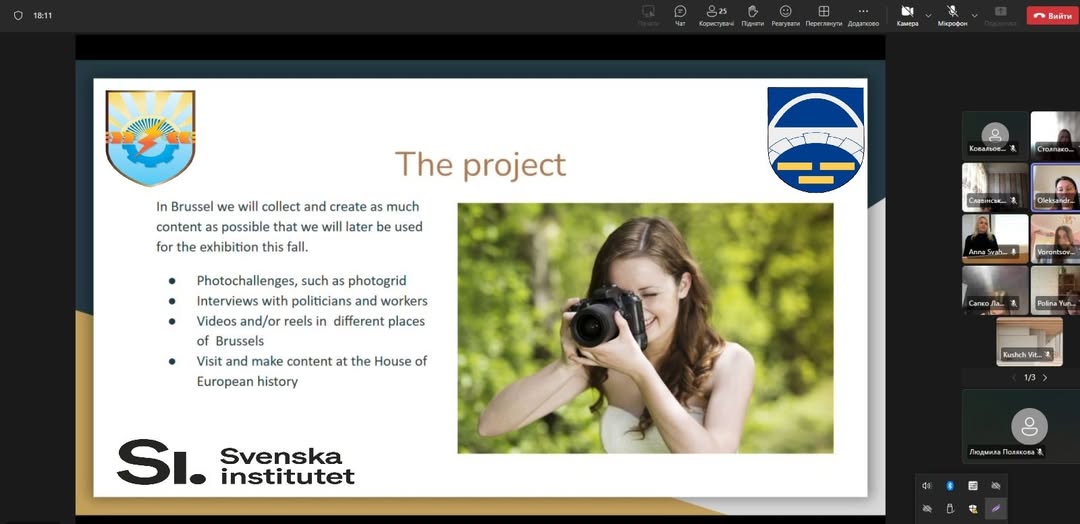Click the USB safely remove tray icon
Viewport: 1080px width, 524px height.
950,508
